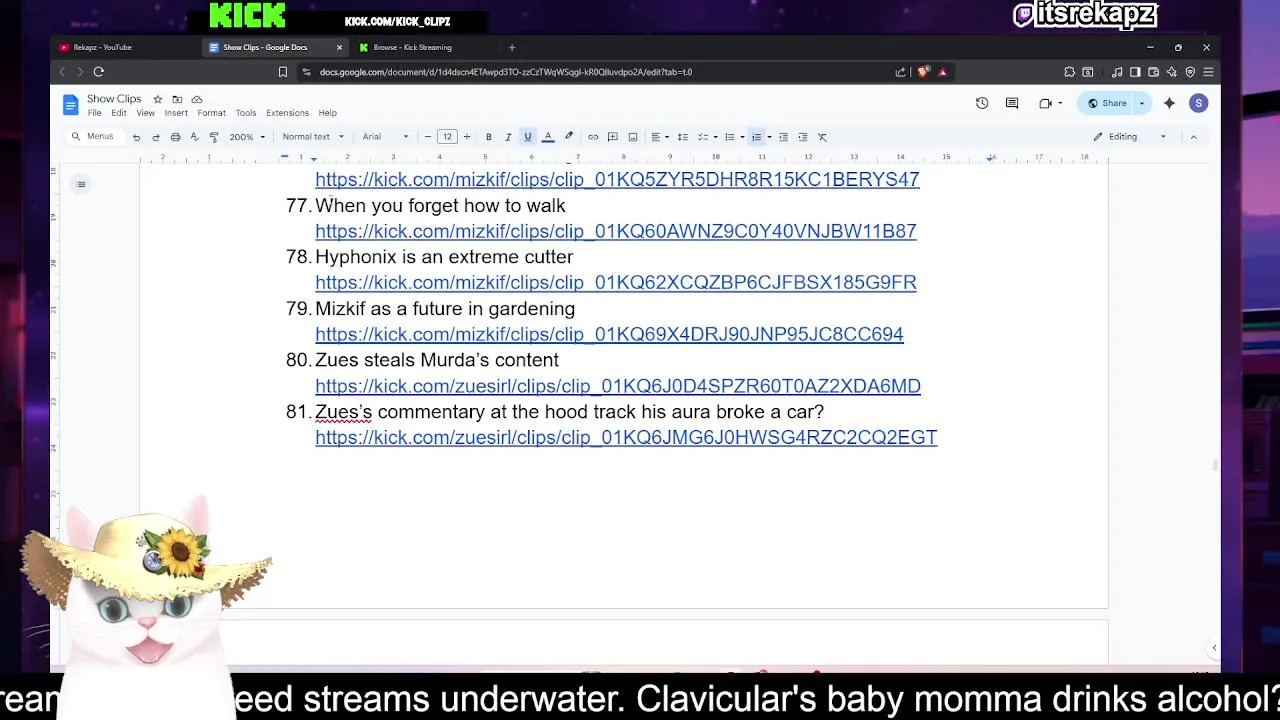Open the video call Meet dropdown
This screenshot has height=720, width=1280.
click(1060, 103)
